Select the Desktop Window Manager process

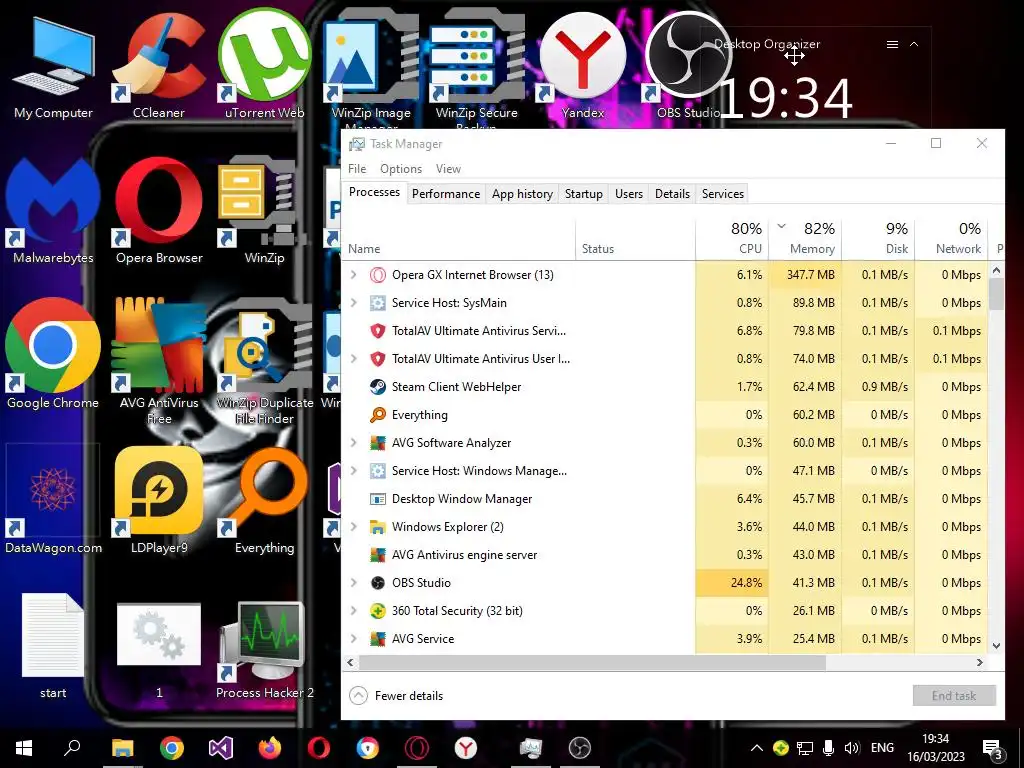click(666, 498)
